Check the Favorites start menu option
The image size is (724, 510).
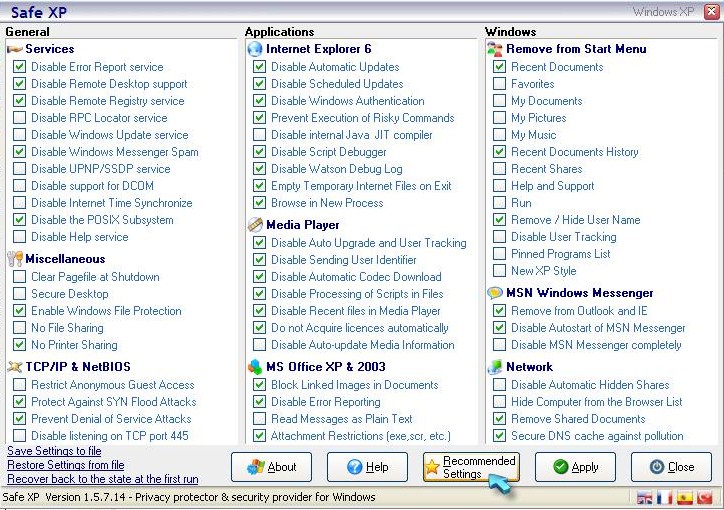(499, 84)
